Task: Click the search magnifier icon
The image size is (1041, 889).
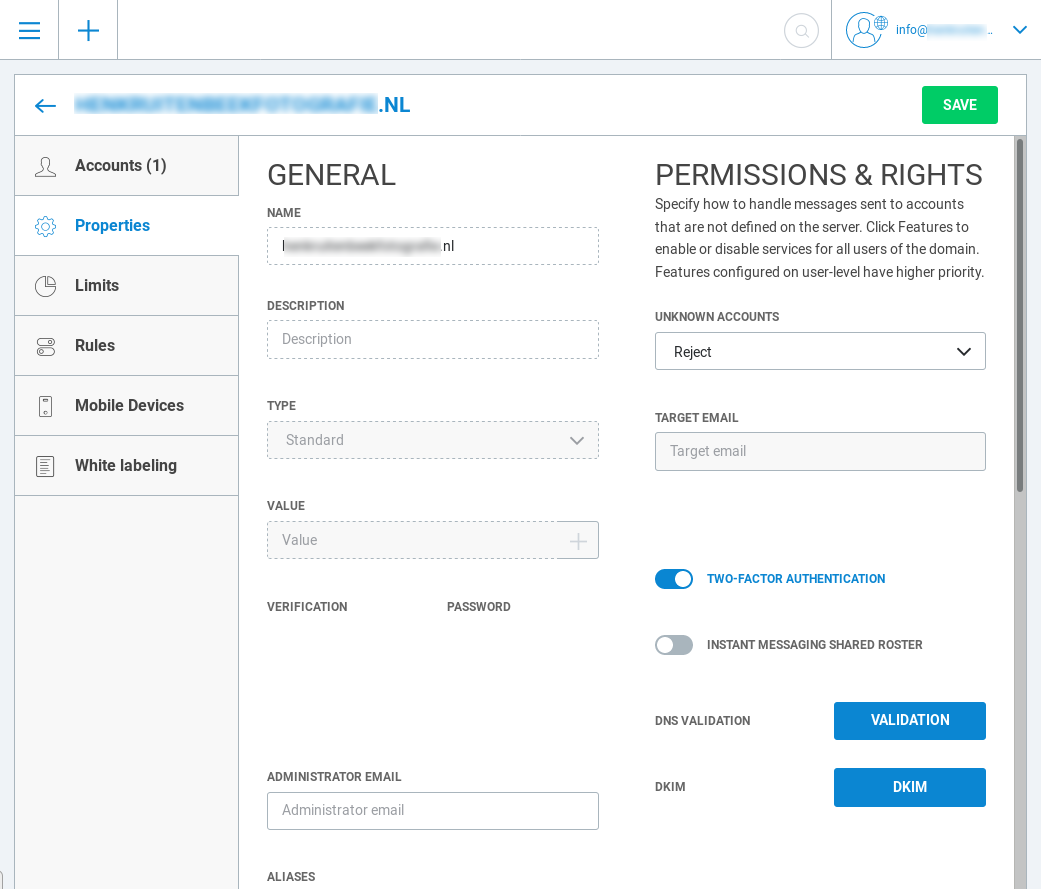Action: [x=801, y=31]
